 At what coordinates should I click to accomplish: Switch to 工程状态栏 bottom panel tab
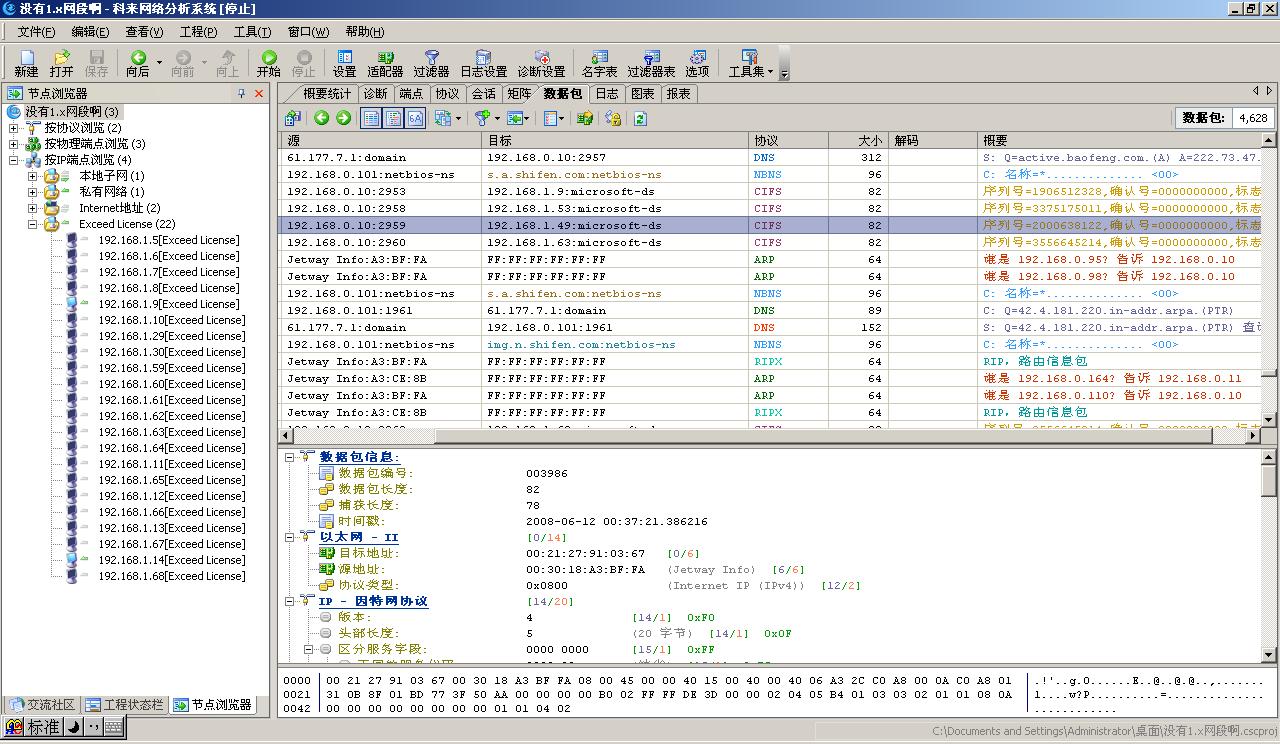124,704
